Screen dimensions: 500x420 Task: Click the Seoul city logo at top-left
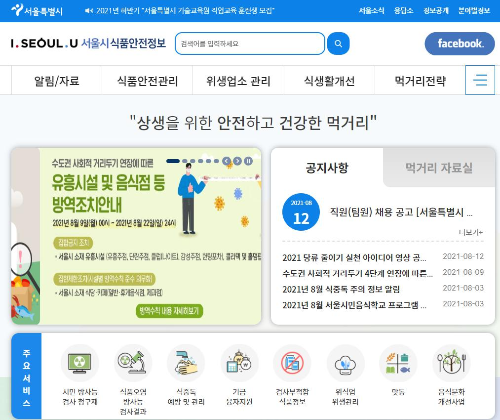pyautogui.click(x=36, y=11)
